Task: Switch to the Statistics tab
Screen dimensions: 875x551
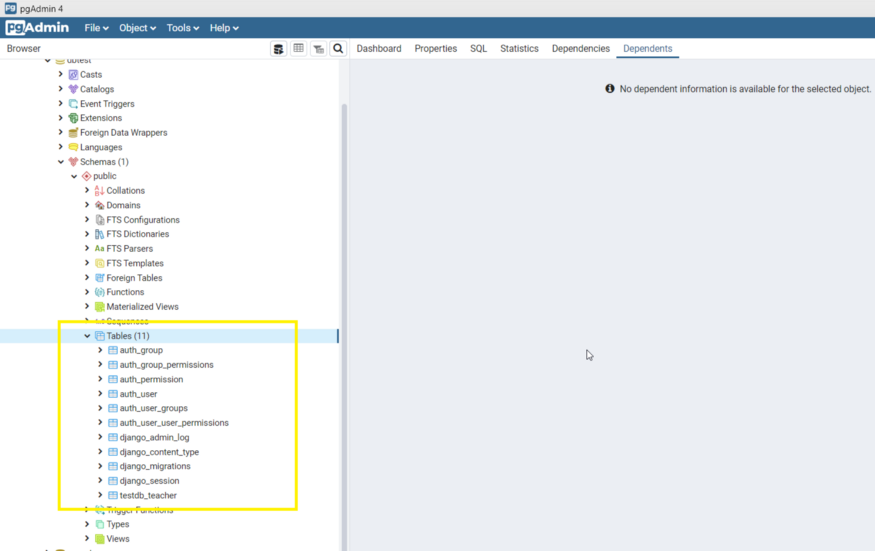Action: (519, 49)
